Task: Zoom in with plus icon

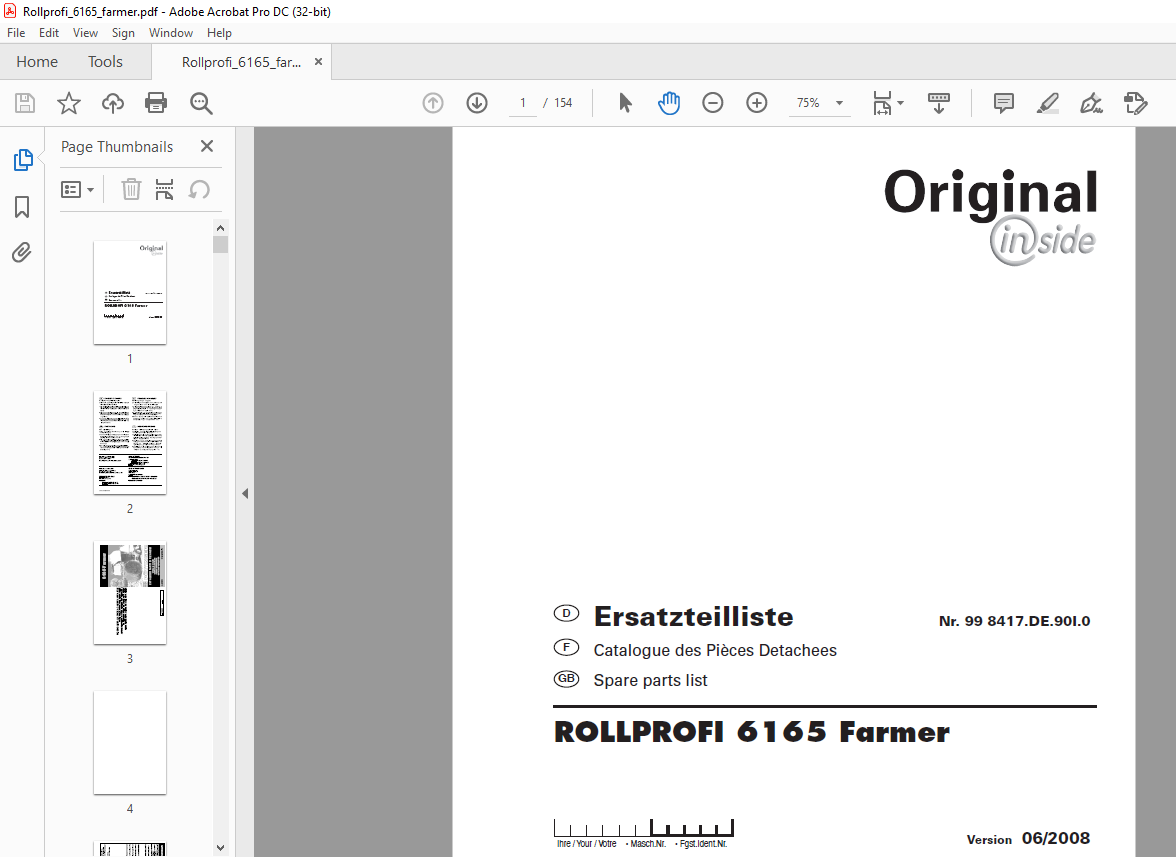Action: [757, 103]
